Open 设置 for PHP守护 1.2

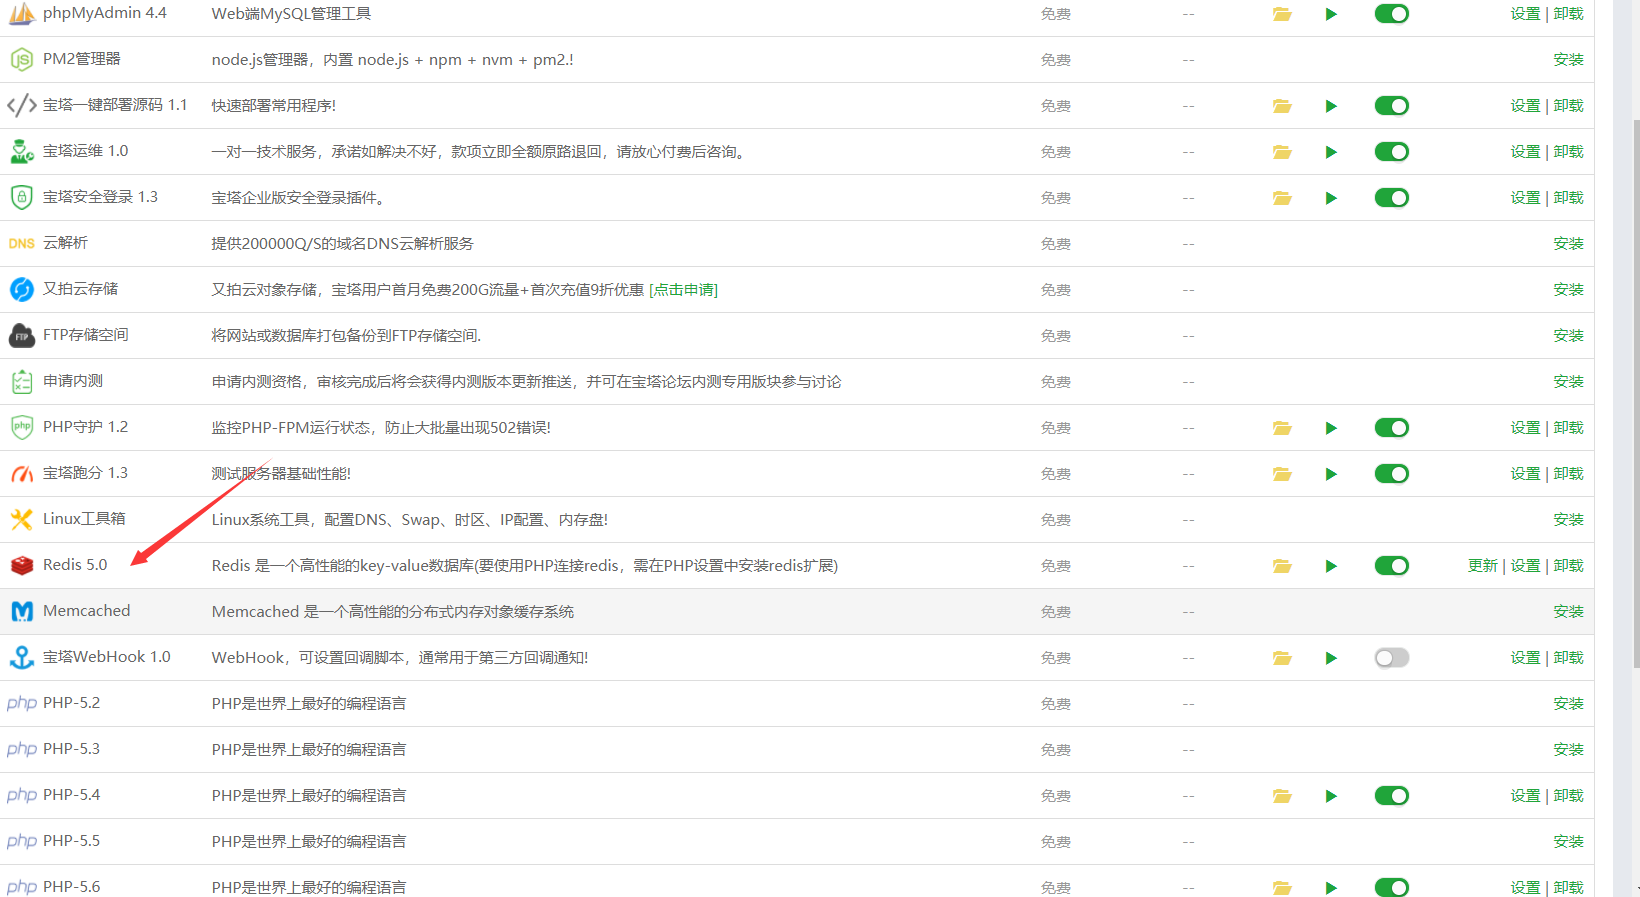click(1525, 428)
